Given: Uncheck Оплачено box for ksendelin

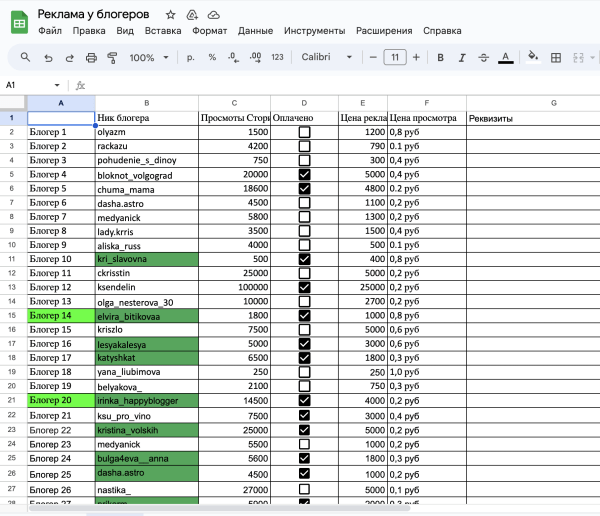Looking at the screenshot, I should coord(304,287).
